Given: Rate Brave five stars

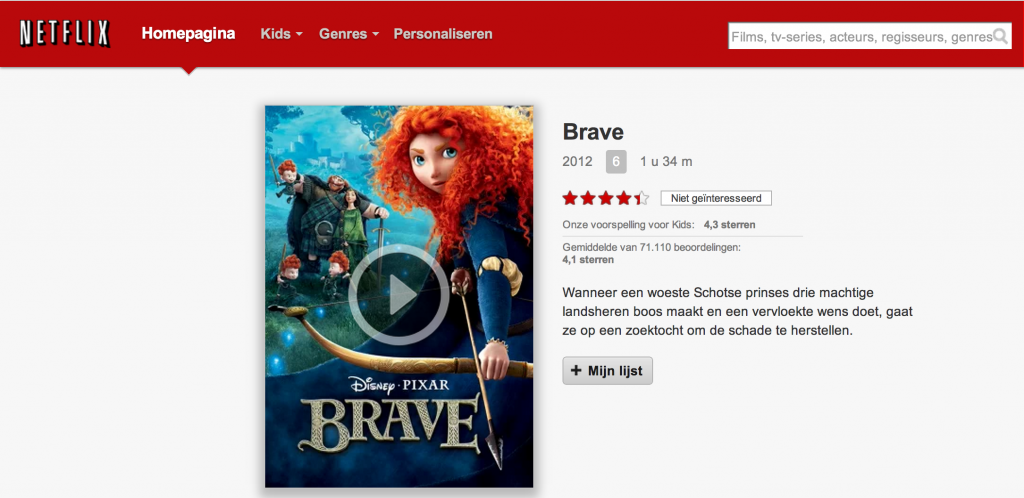Looking at the screenshot, I should click(x=641, y=198).
